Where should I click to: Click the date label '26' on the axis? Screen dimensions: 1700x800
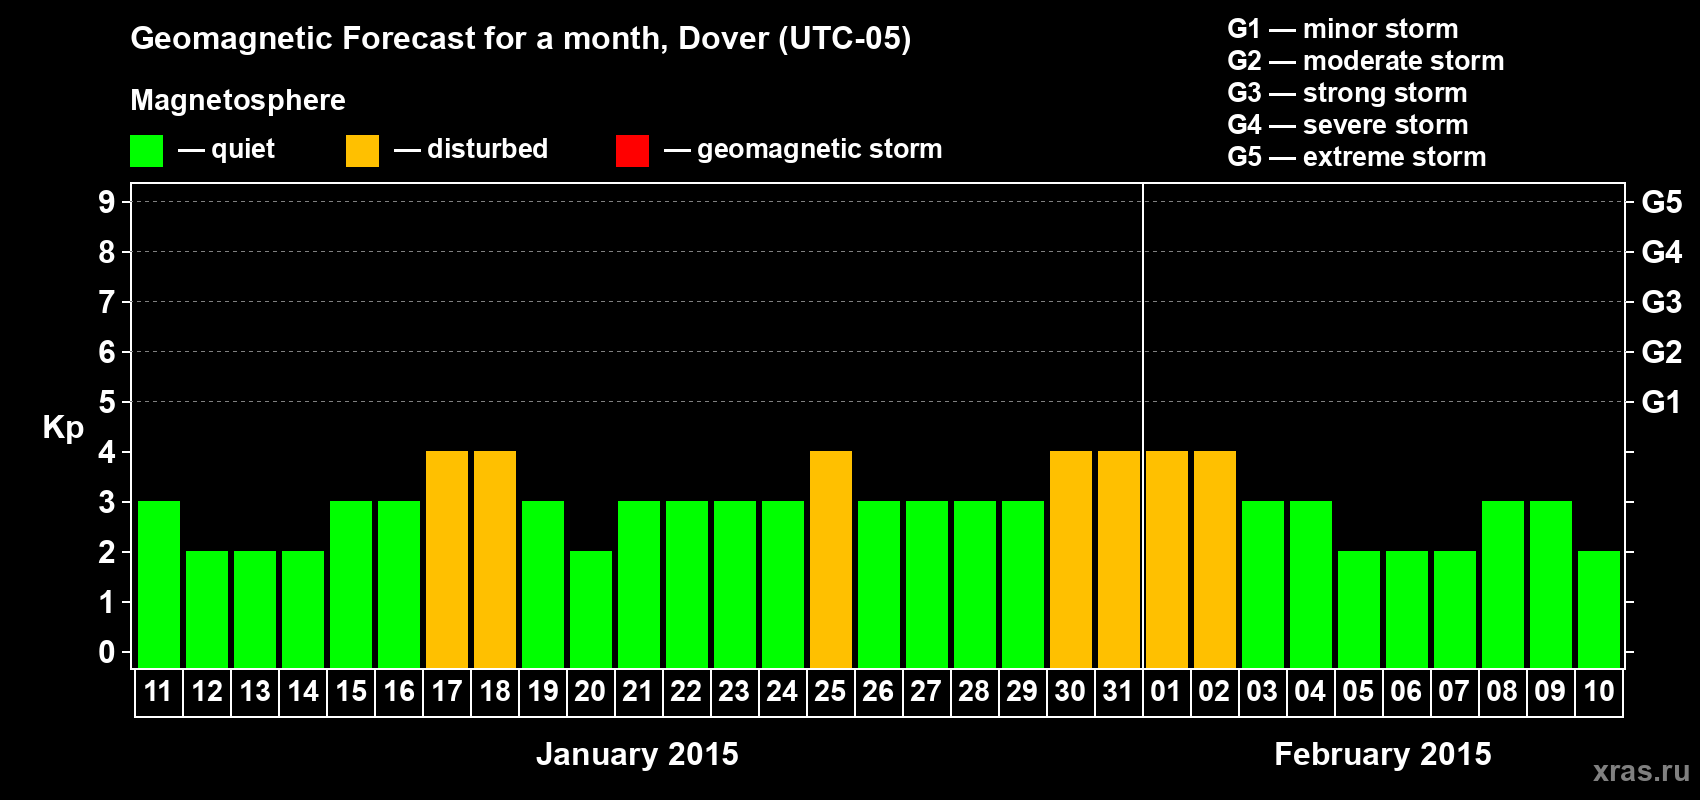coord(878,691)
